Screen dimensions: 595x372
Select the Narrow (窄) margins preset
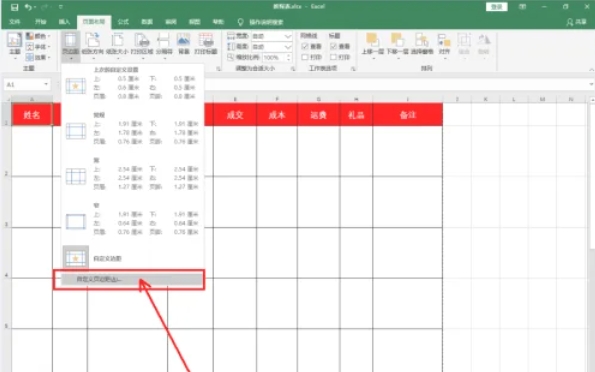(132, 219)
